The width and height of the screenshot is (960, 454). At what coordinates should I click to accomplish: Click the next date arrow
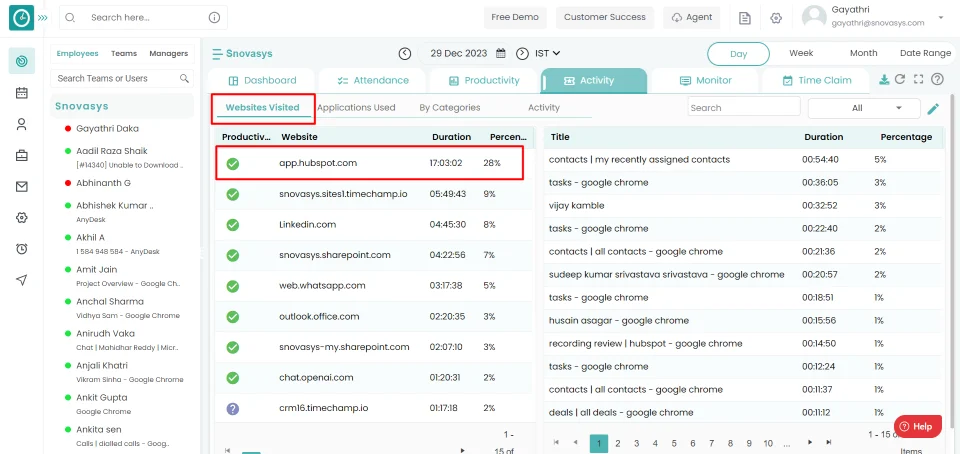(522, 53)
